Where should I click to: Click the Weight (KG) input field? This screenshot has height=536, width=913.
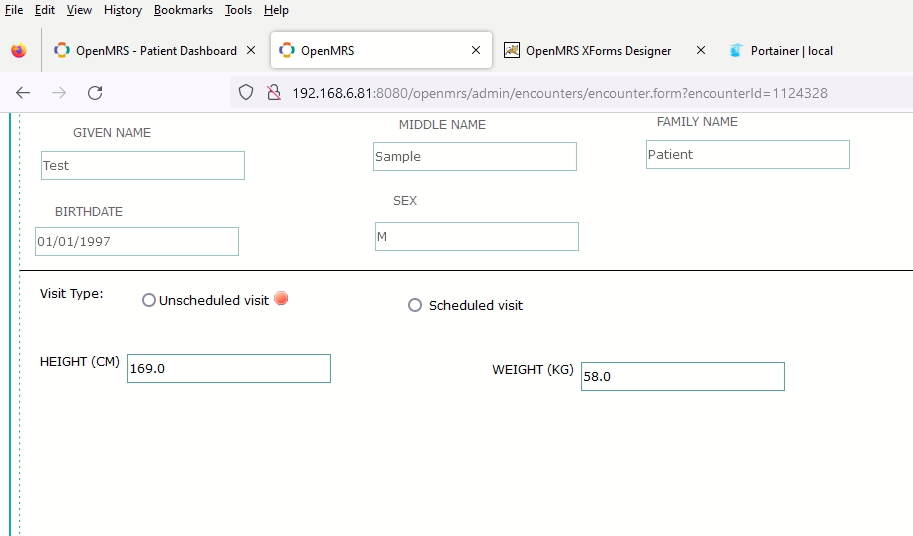pos(683,377)
